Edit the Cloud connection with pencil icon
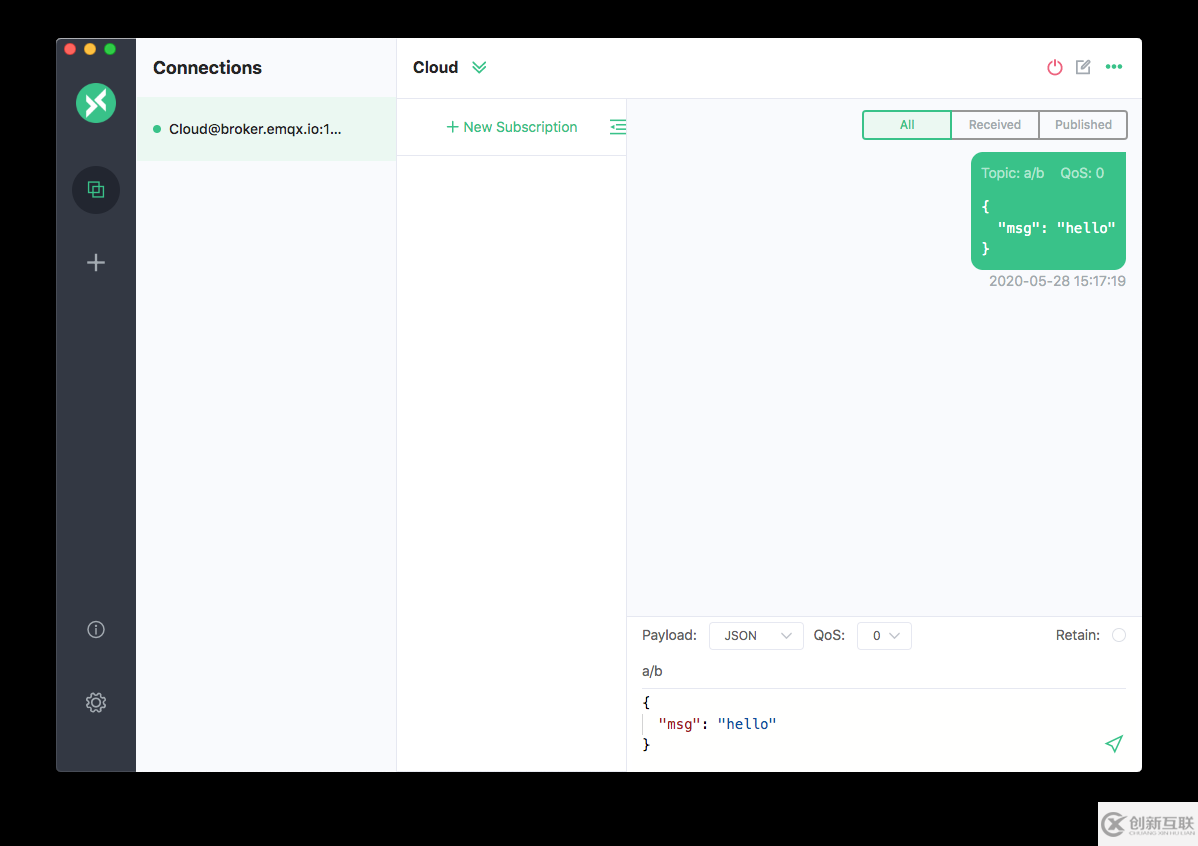The width and height of the screenshot is (1198, 846). (x=1083, y=67)
